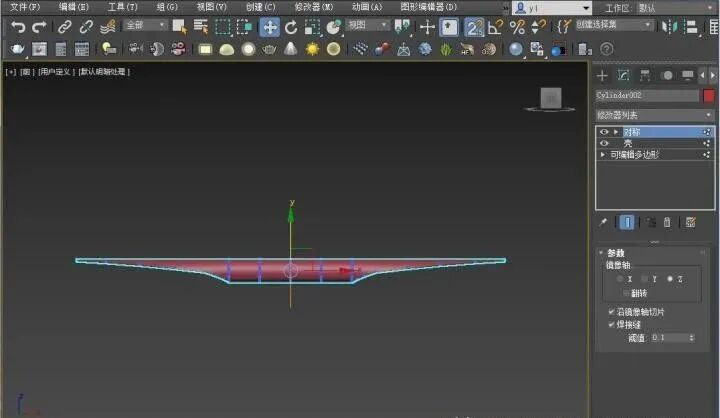Switch to the Create panel plus tab
The width and height of the screenshot is (720, 418).
point(602,75)
